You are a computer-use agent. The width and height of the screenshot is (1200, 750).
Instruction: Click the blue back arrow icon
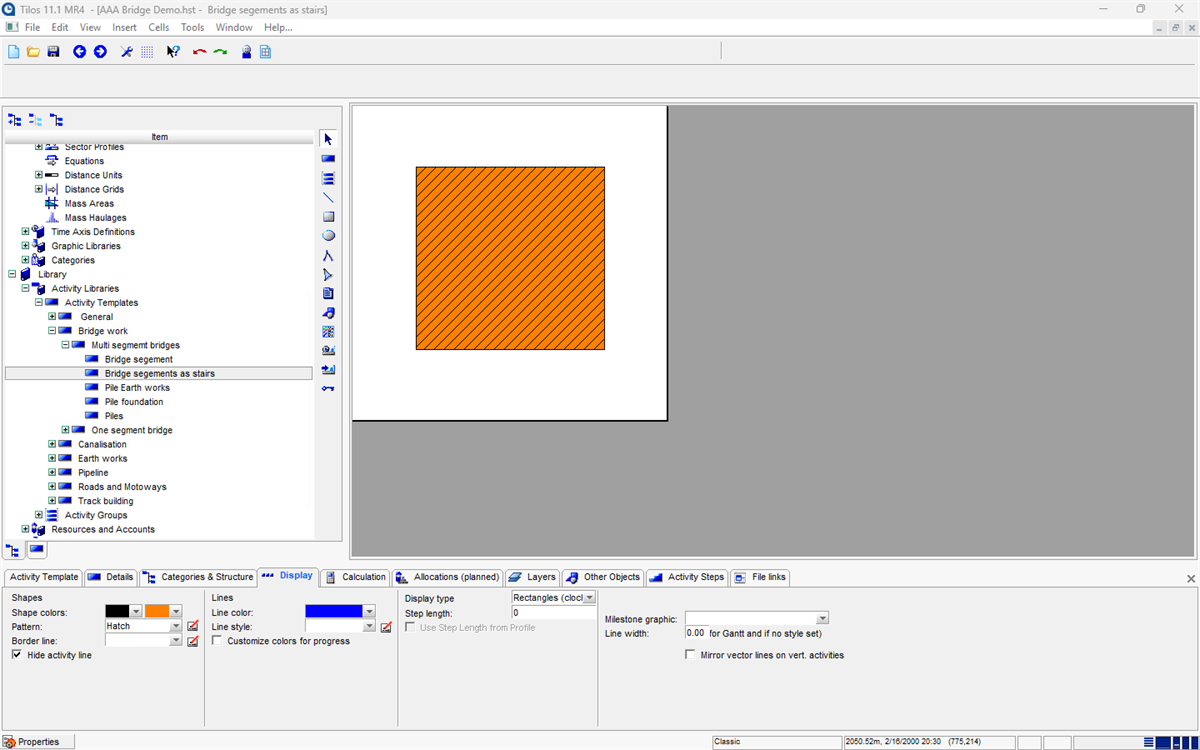[80, 51]
